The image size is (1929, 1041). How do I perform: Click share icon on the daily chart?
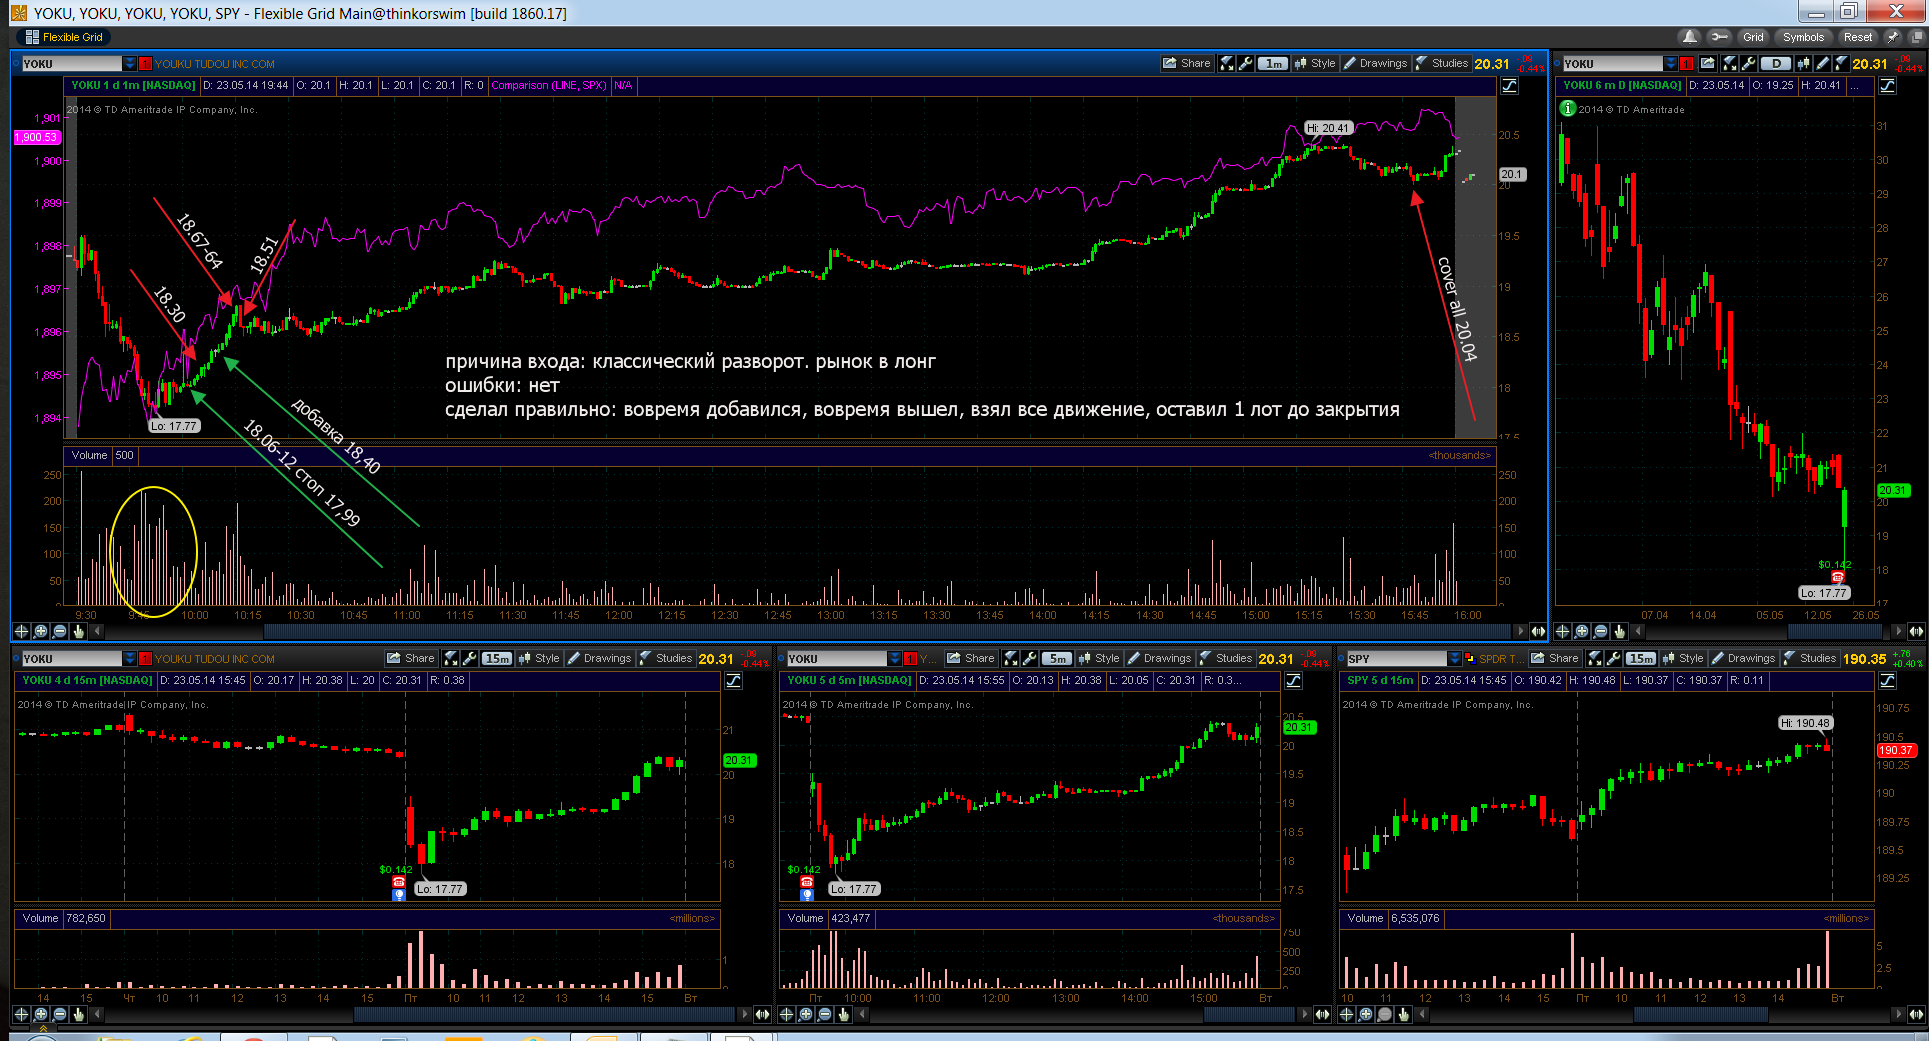pyautogui.click(x=1708, y=64)
